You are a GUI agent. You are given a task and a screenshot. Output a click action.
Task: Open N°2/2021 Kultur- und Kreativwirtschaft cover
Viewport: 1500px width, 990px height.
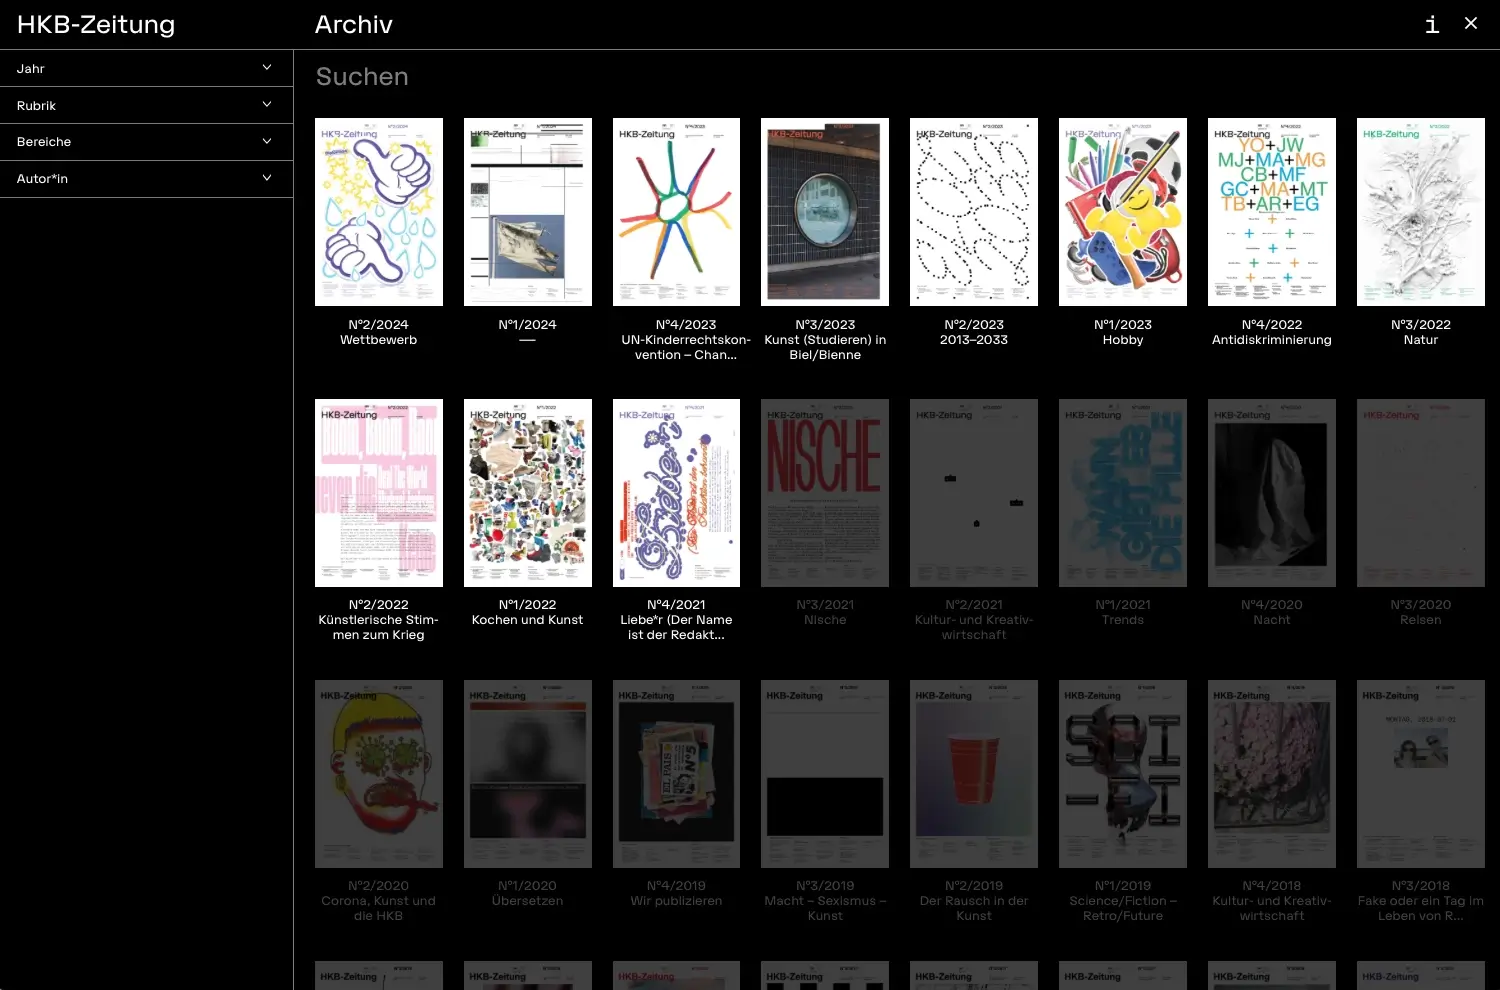click(974, 493)
